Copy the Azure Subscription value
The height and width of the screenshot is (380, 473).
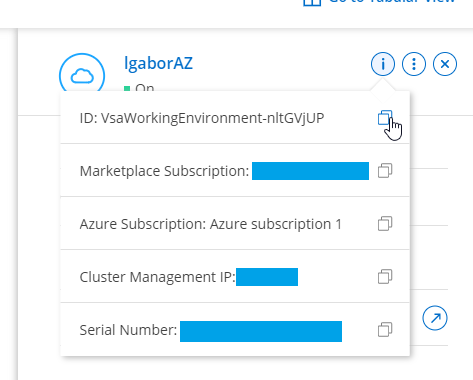coord(385,224)
